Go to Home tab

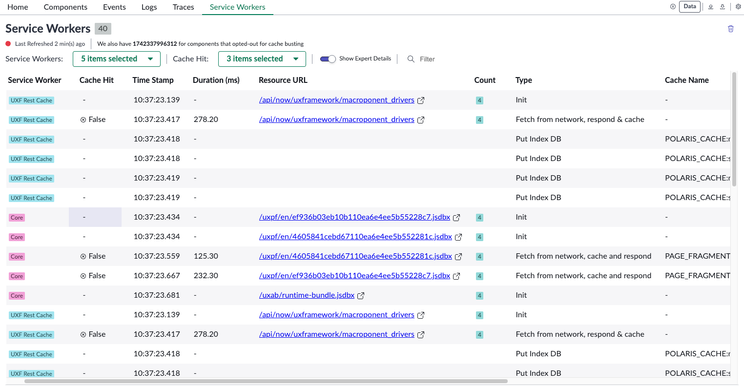pyautogui.click(x=18, y=7)
